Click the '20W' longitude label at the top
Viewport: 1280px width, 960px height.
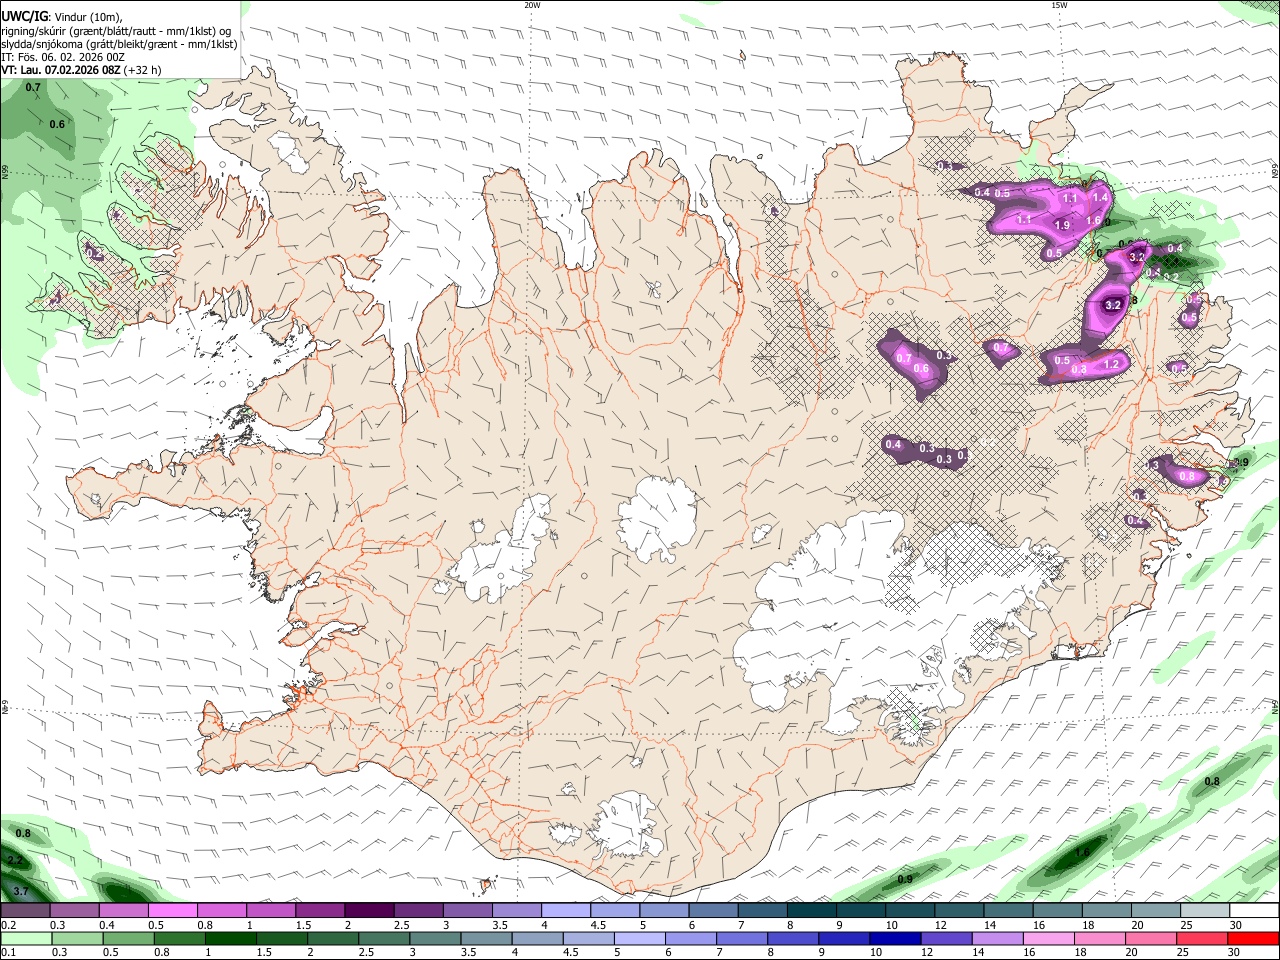coord(532,5)
